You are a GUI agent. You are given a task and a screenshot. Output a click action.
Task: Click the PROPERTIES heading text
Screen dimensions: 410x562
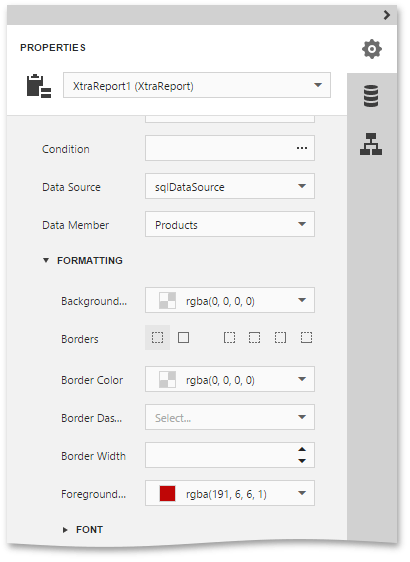click(x=53, y=48)
